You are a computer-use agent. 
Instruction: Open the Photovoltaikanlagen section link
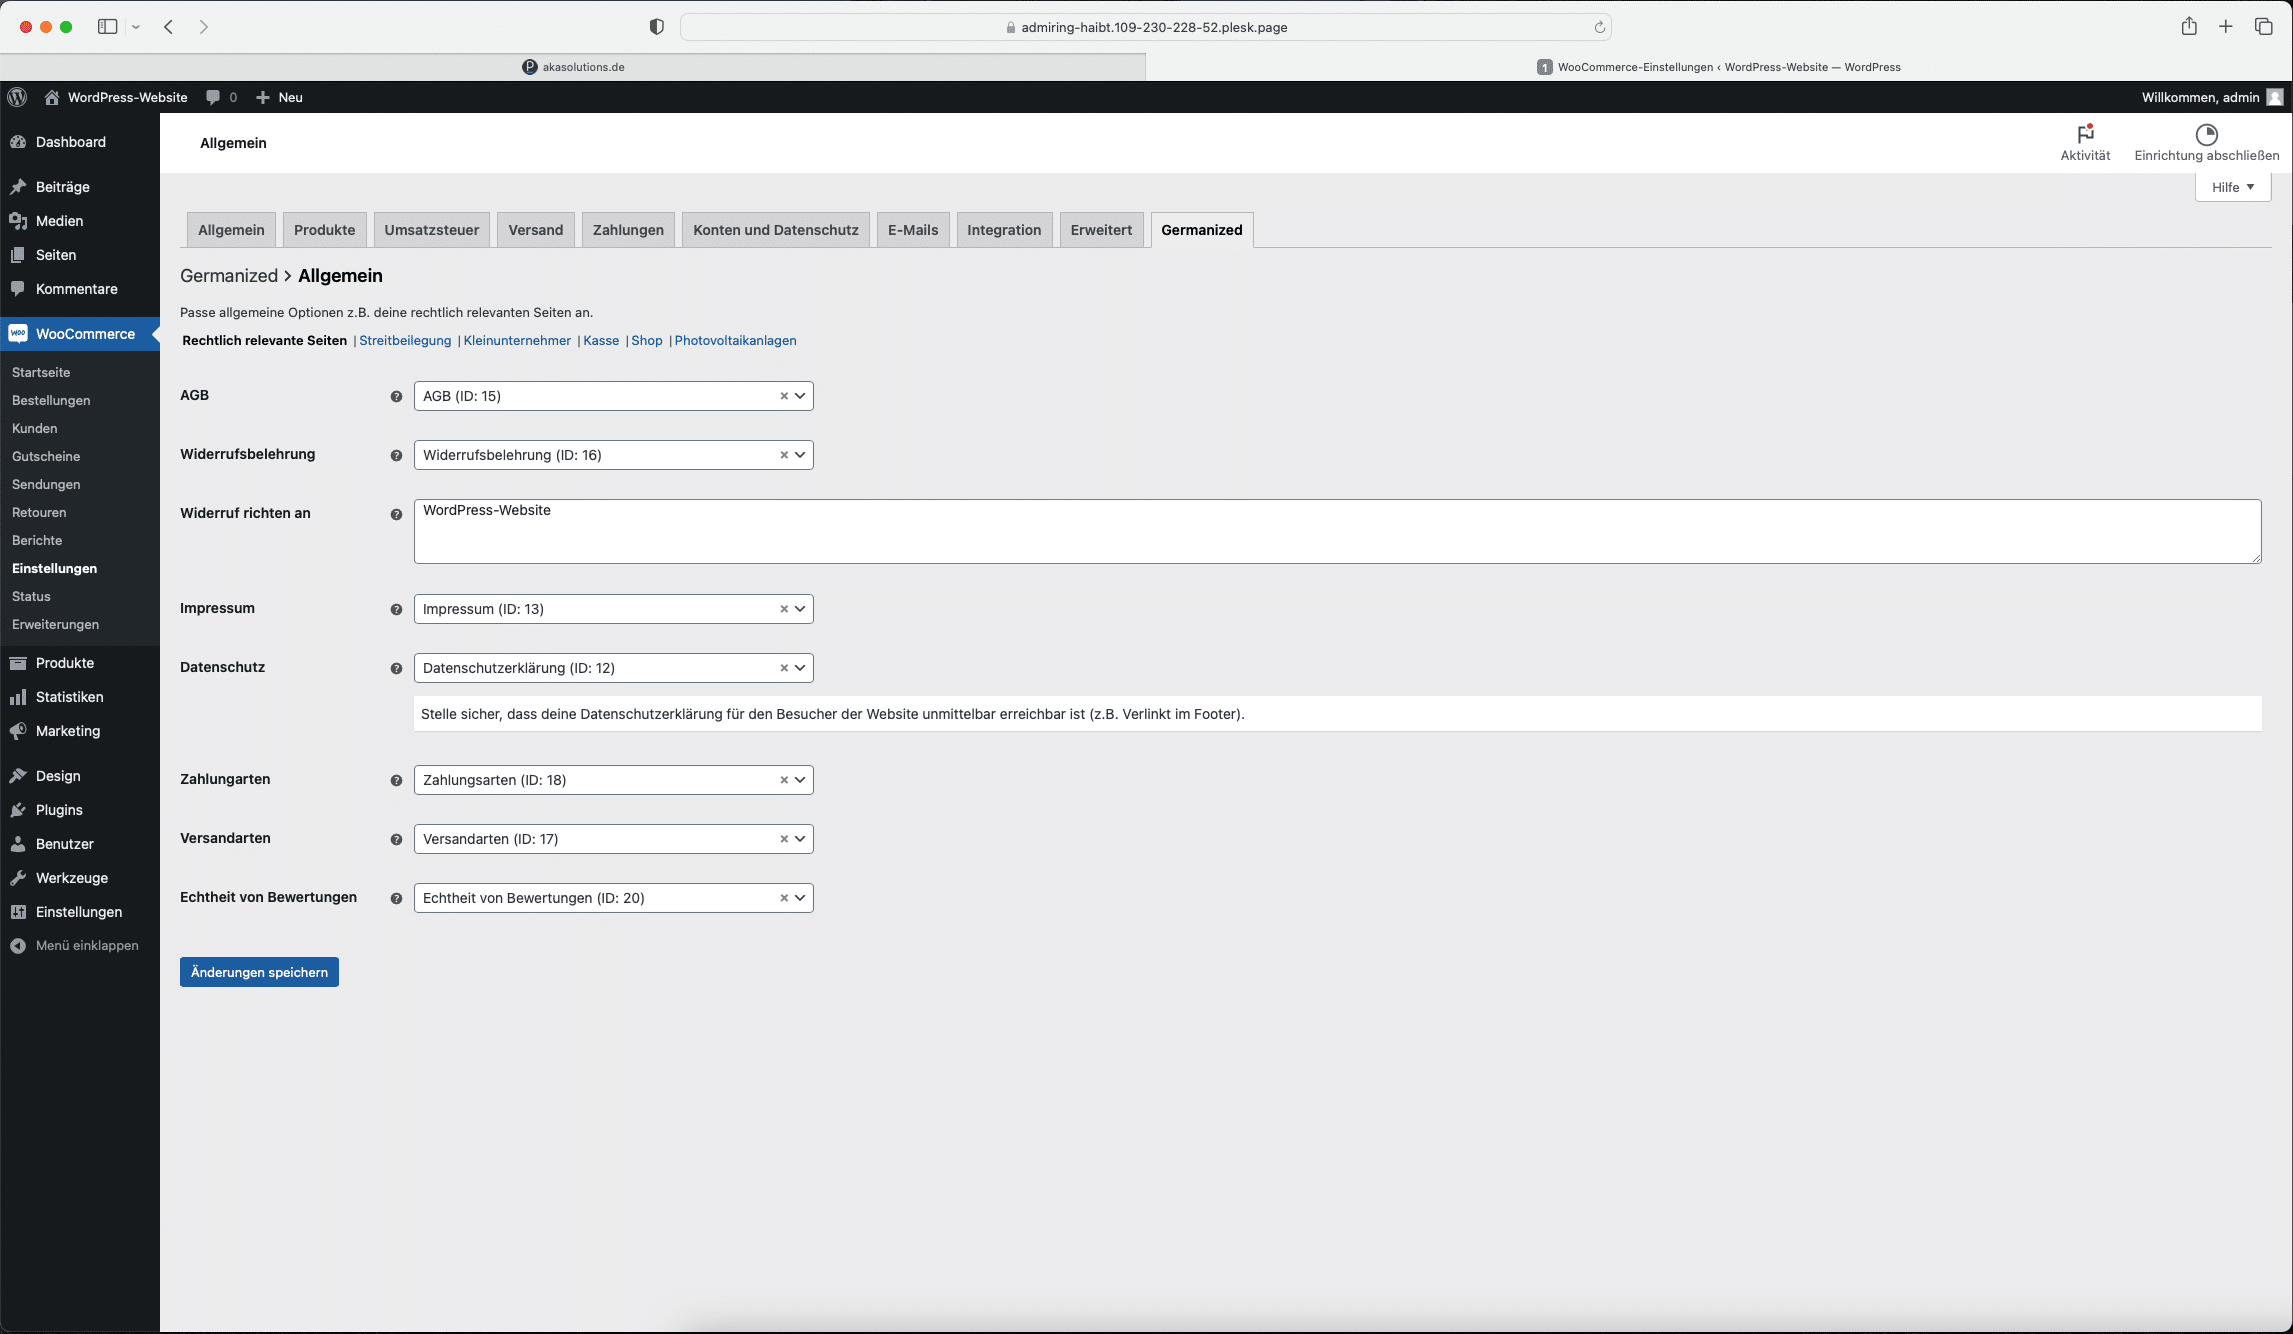(735, 341)
